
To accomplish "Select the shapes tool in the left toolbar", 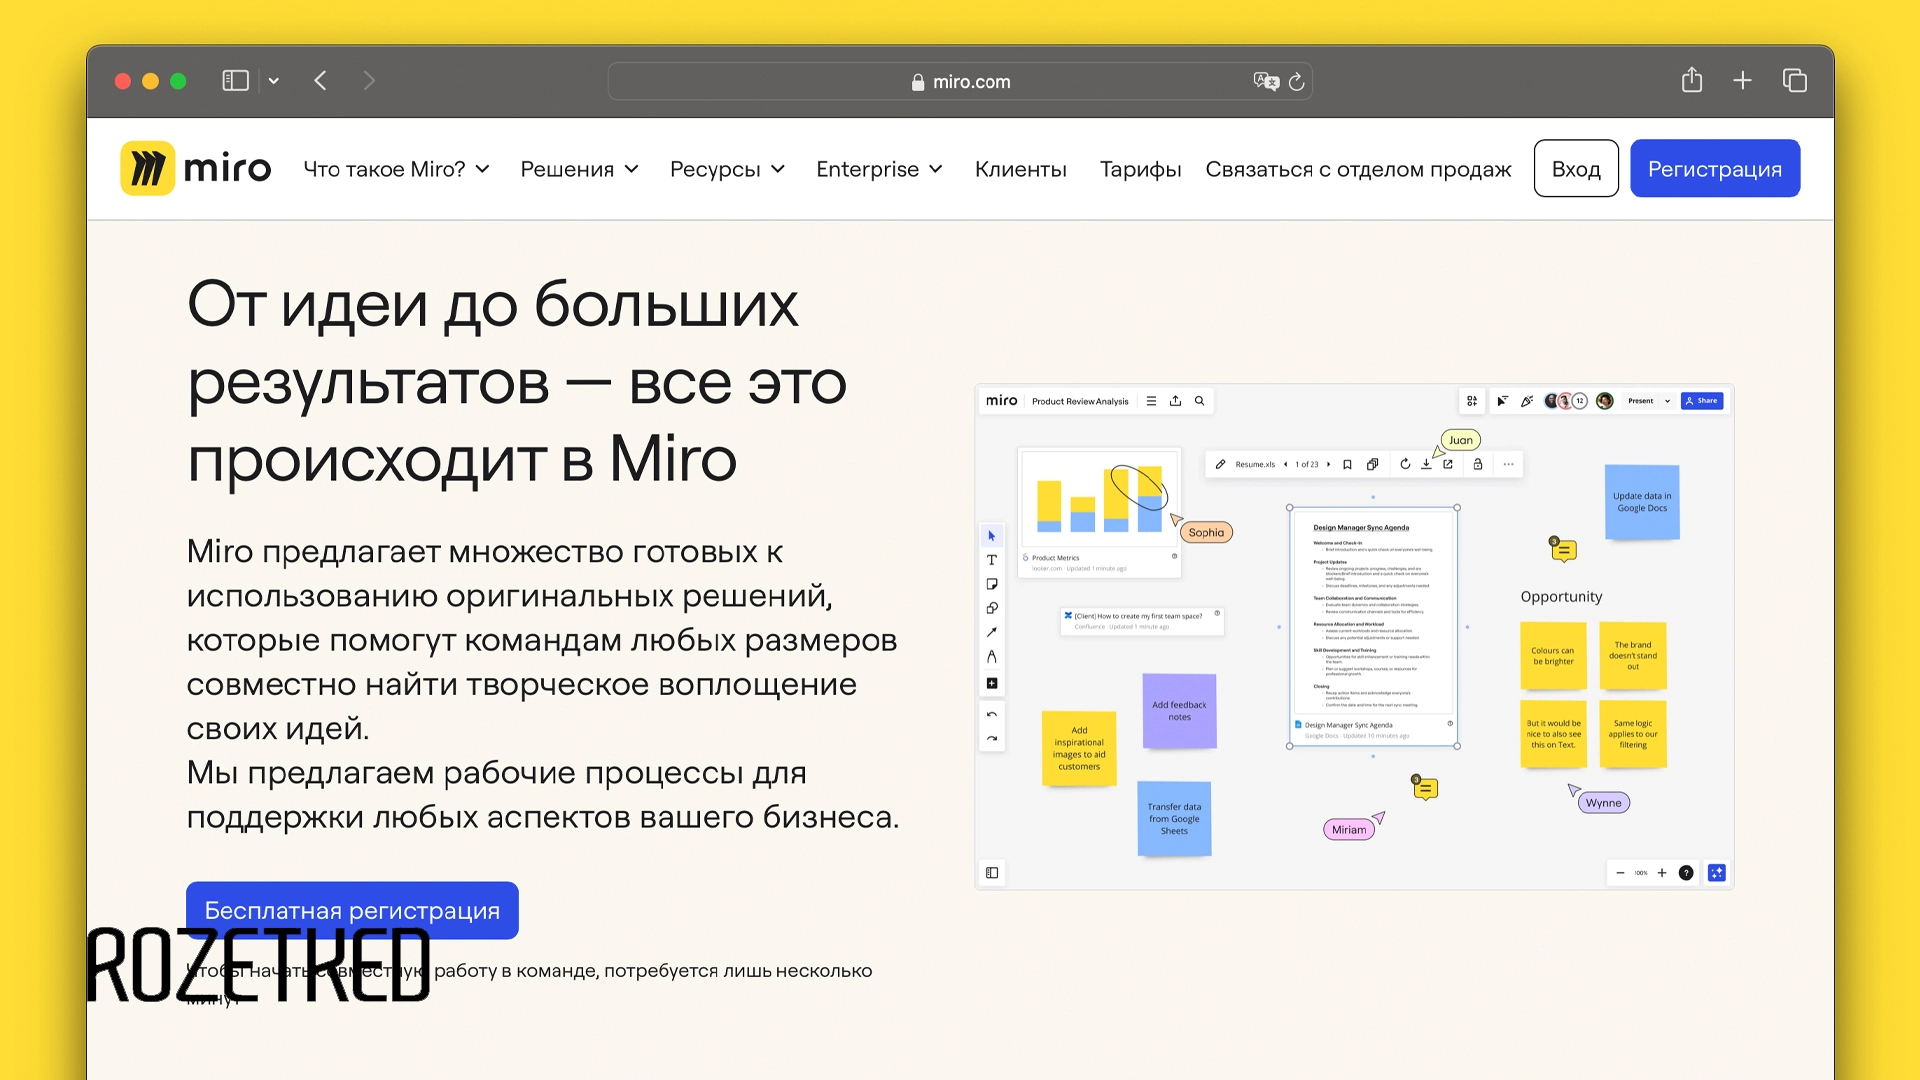I will click(991, 608).
